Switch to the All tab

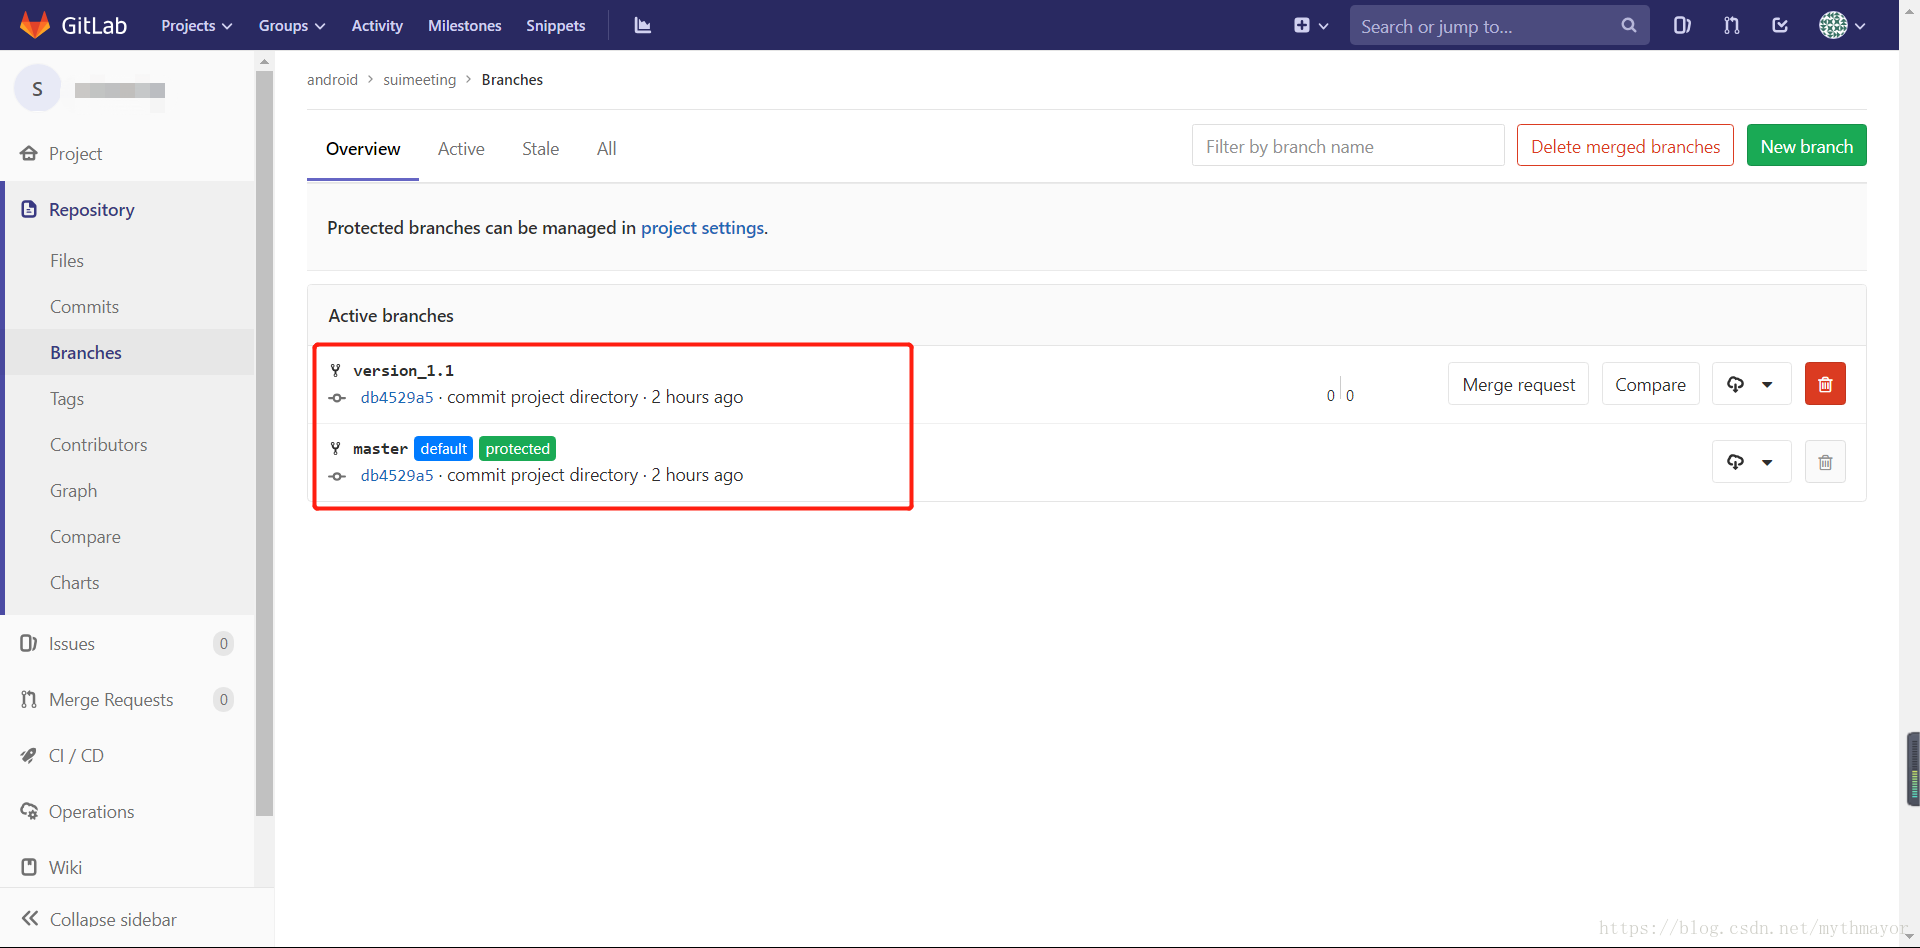click(606, 149)
